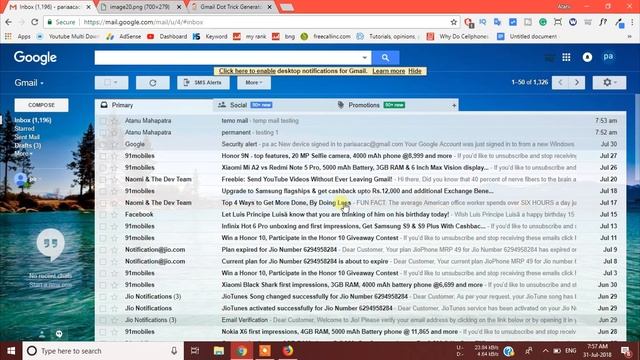Switch to Gmail Dot Trick Generator tab
640x360 pixels.
(231, 7)
